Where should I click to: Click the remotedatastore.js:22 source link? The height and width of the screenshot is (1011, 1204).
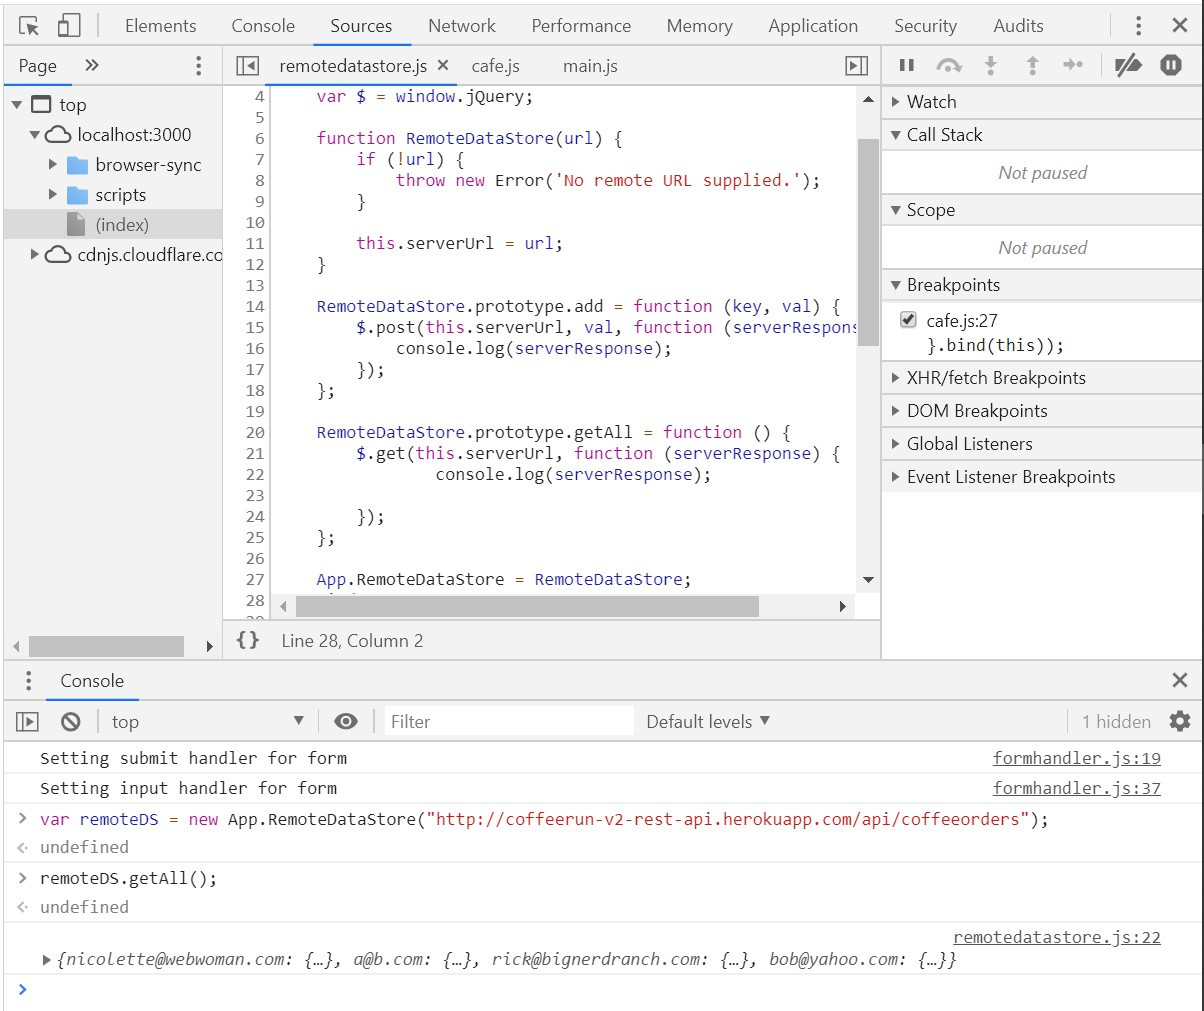[x=1056, y=937]
